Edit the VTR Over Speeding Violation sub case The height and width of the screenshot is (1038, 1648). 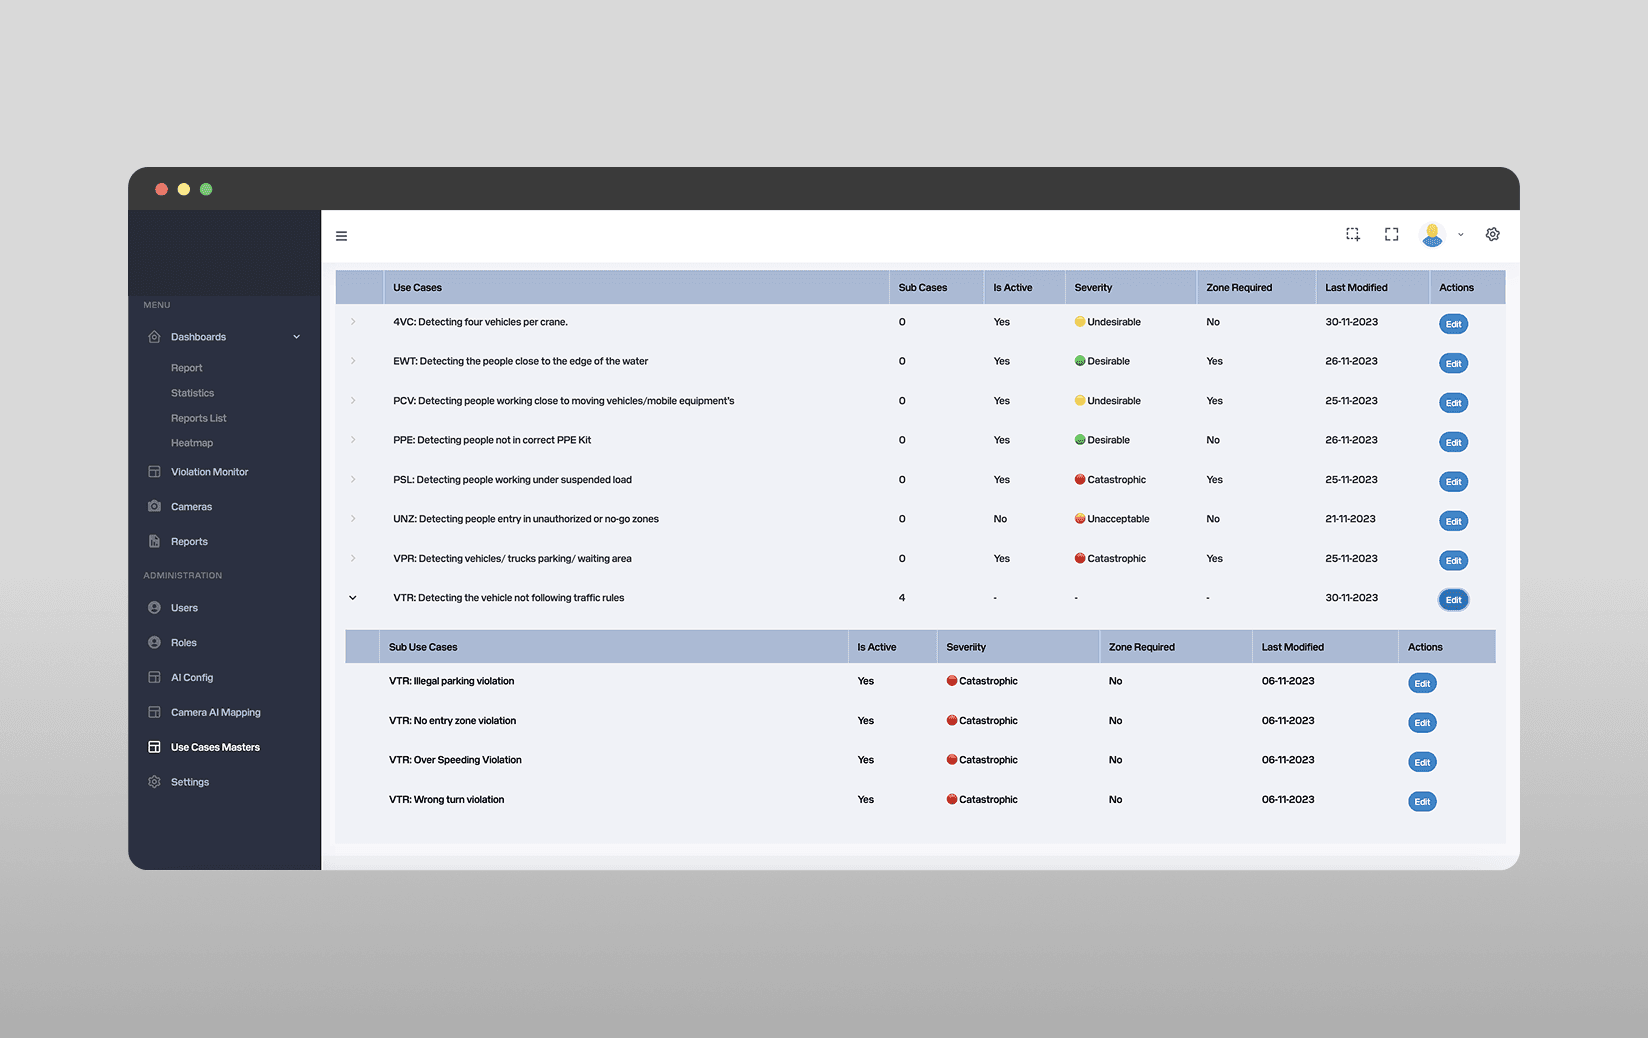[x=1422, y=762]
